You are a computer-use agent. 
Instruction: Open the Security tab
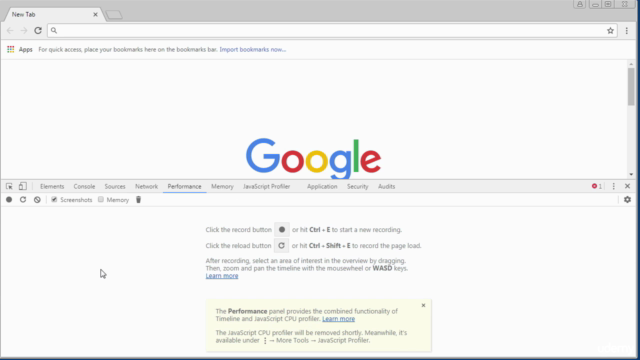358,187
